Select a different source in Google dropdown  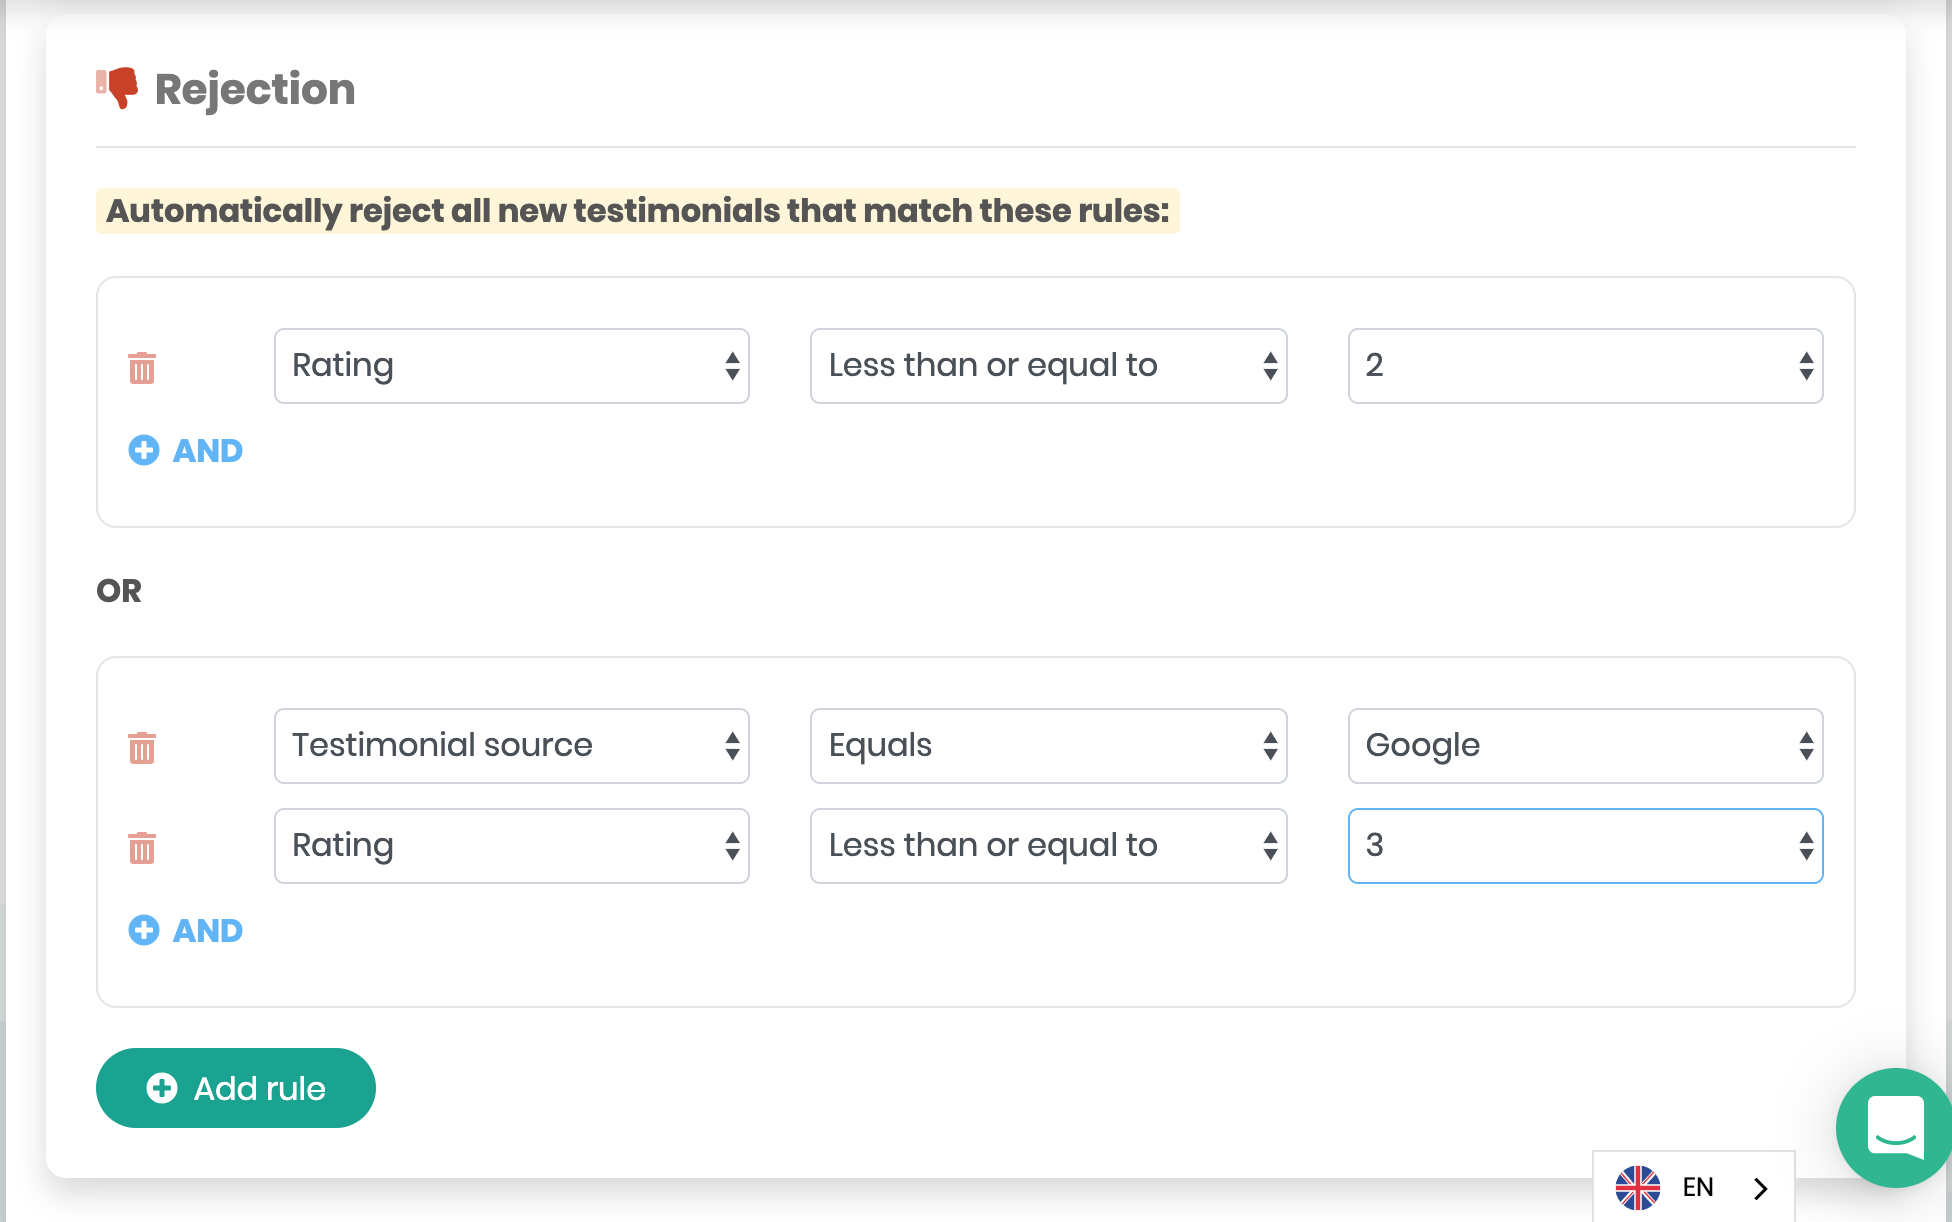pos(1585,746)
